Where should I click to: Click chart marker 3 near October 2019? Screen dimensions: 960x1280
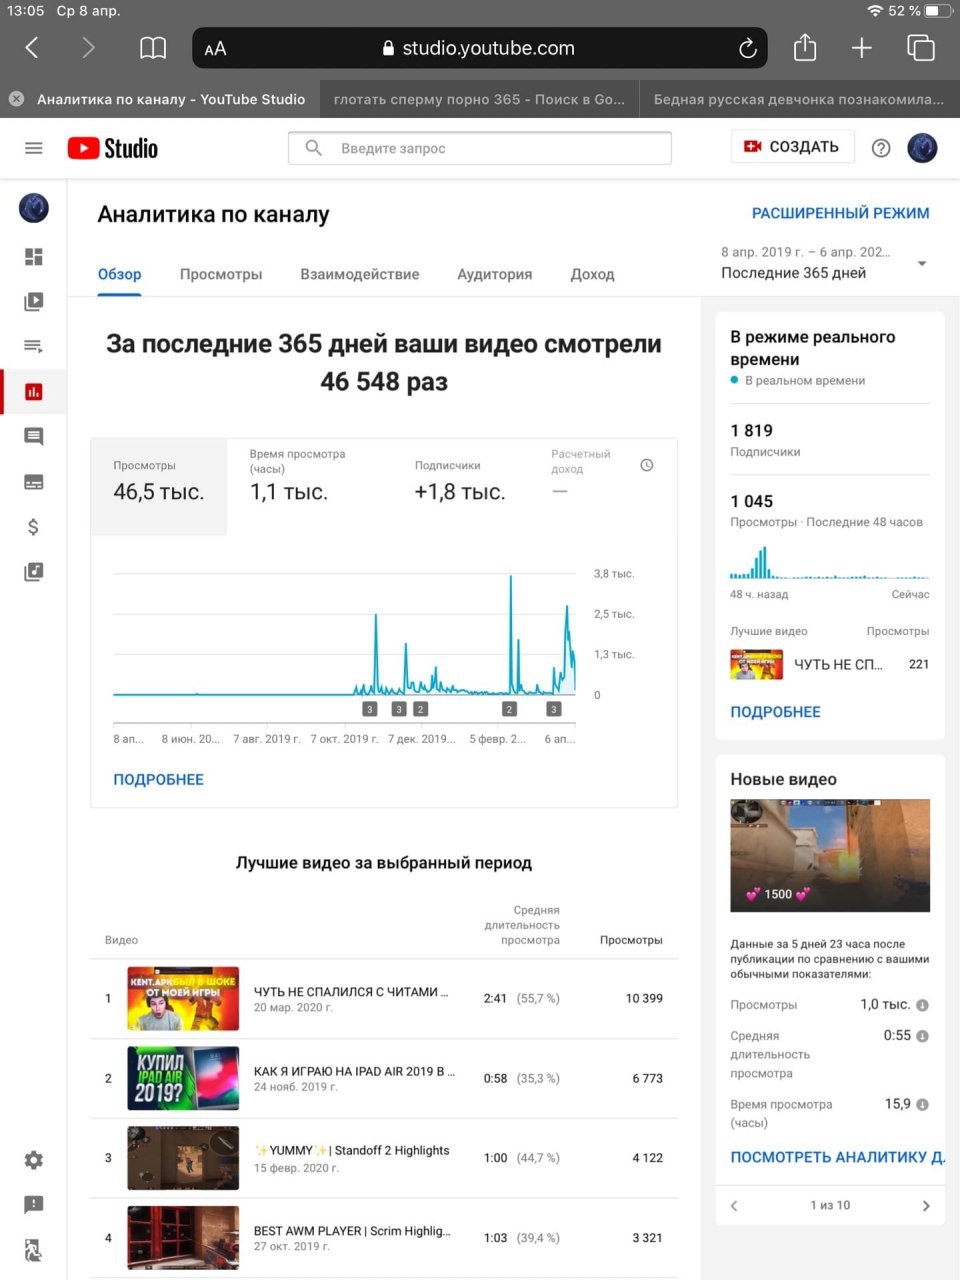(x=370, y=709)
